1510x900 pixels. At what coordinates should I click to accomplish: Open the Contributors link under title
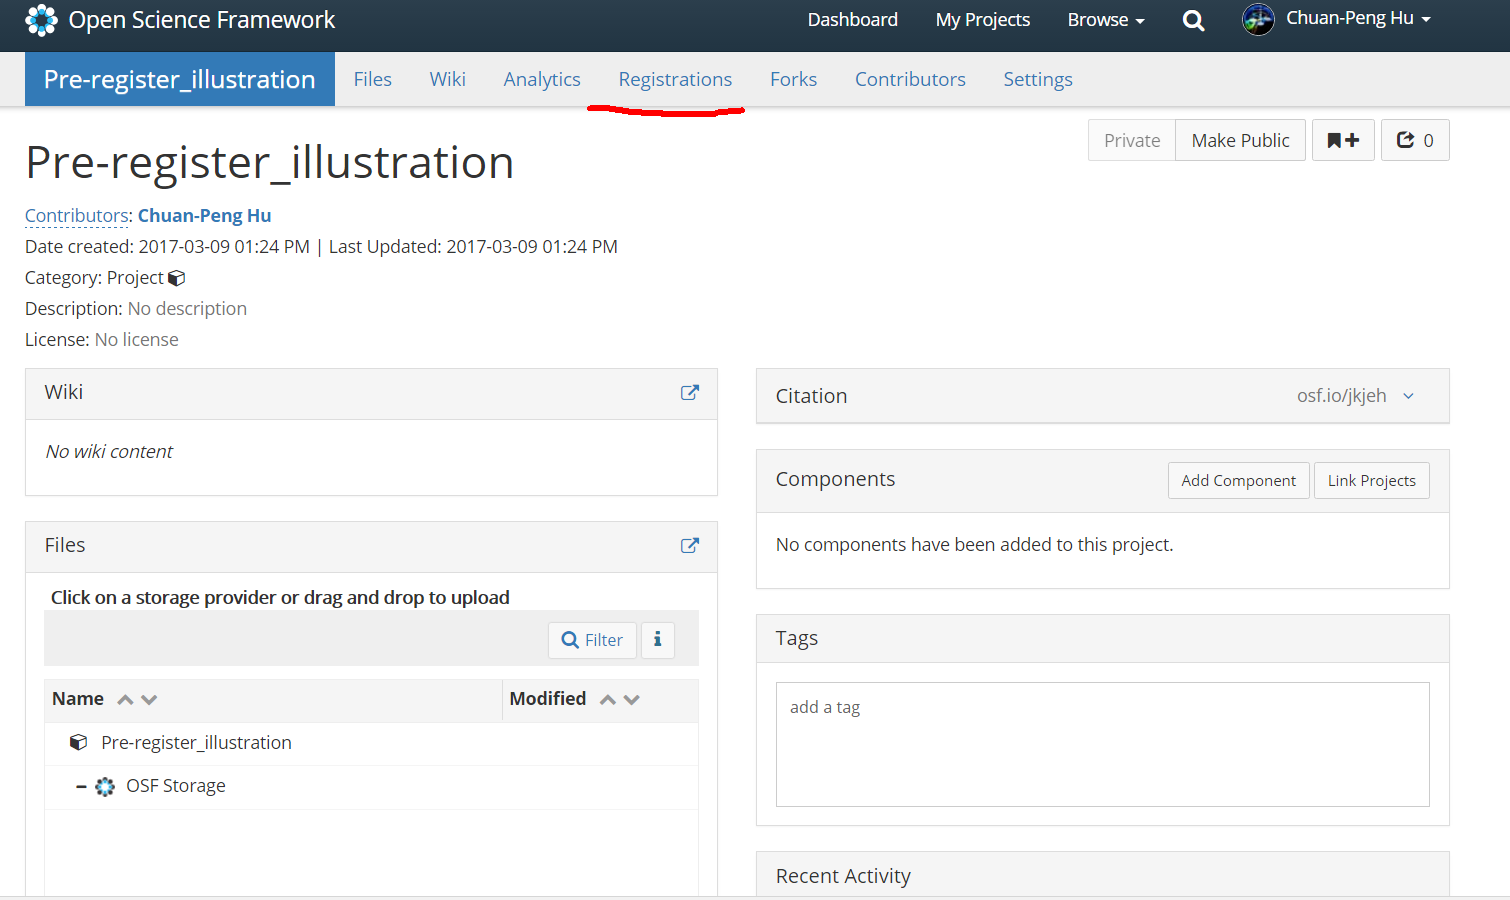pos(76,216)
